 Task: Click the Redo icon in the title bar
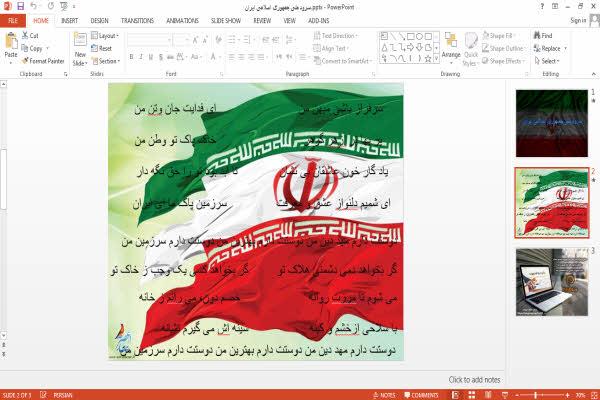51,6
